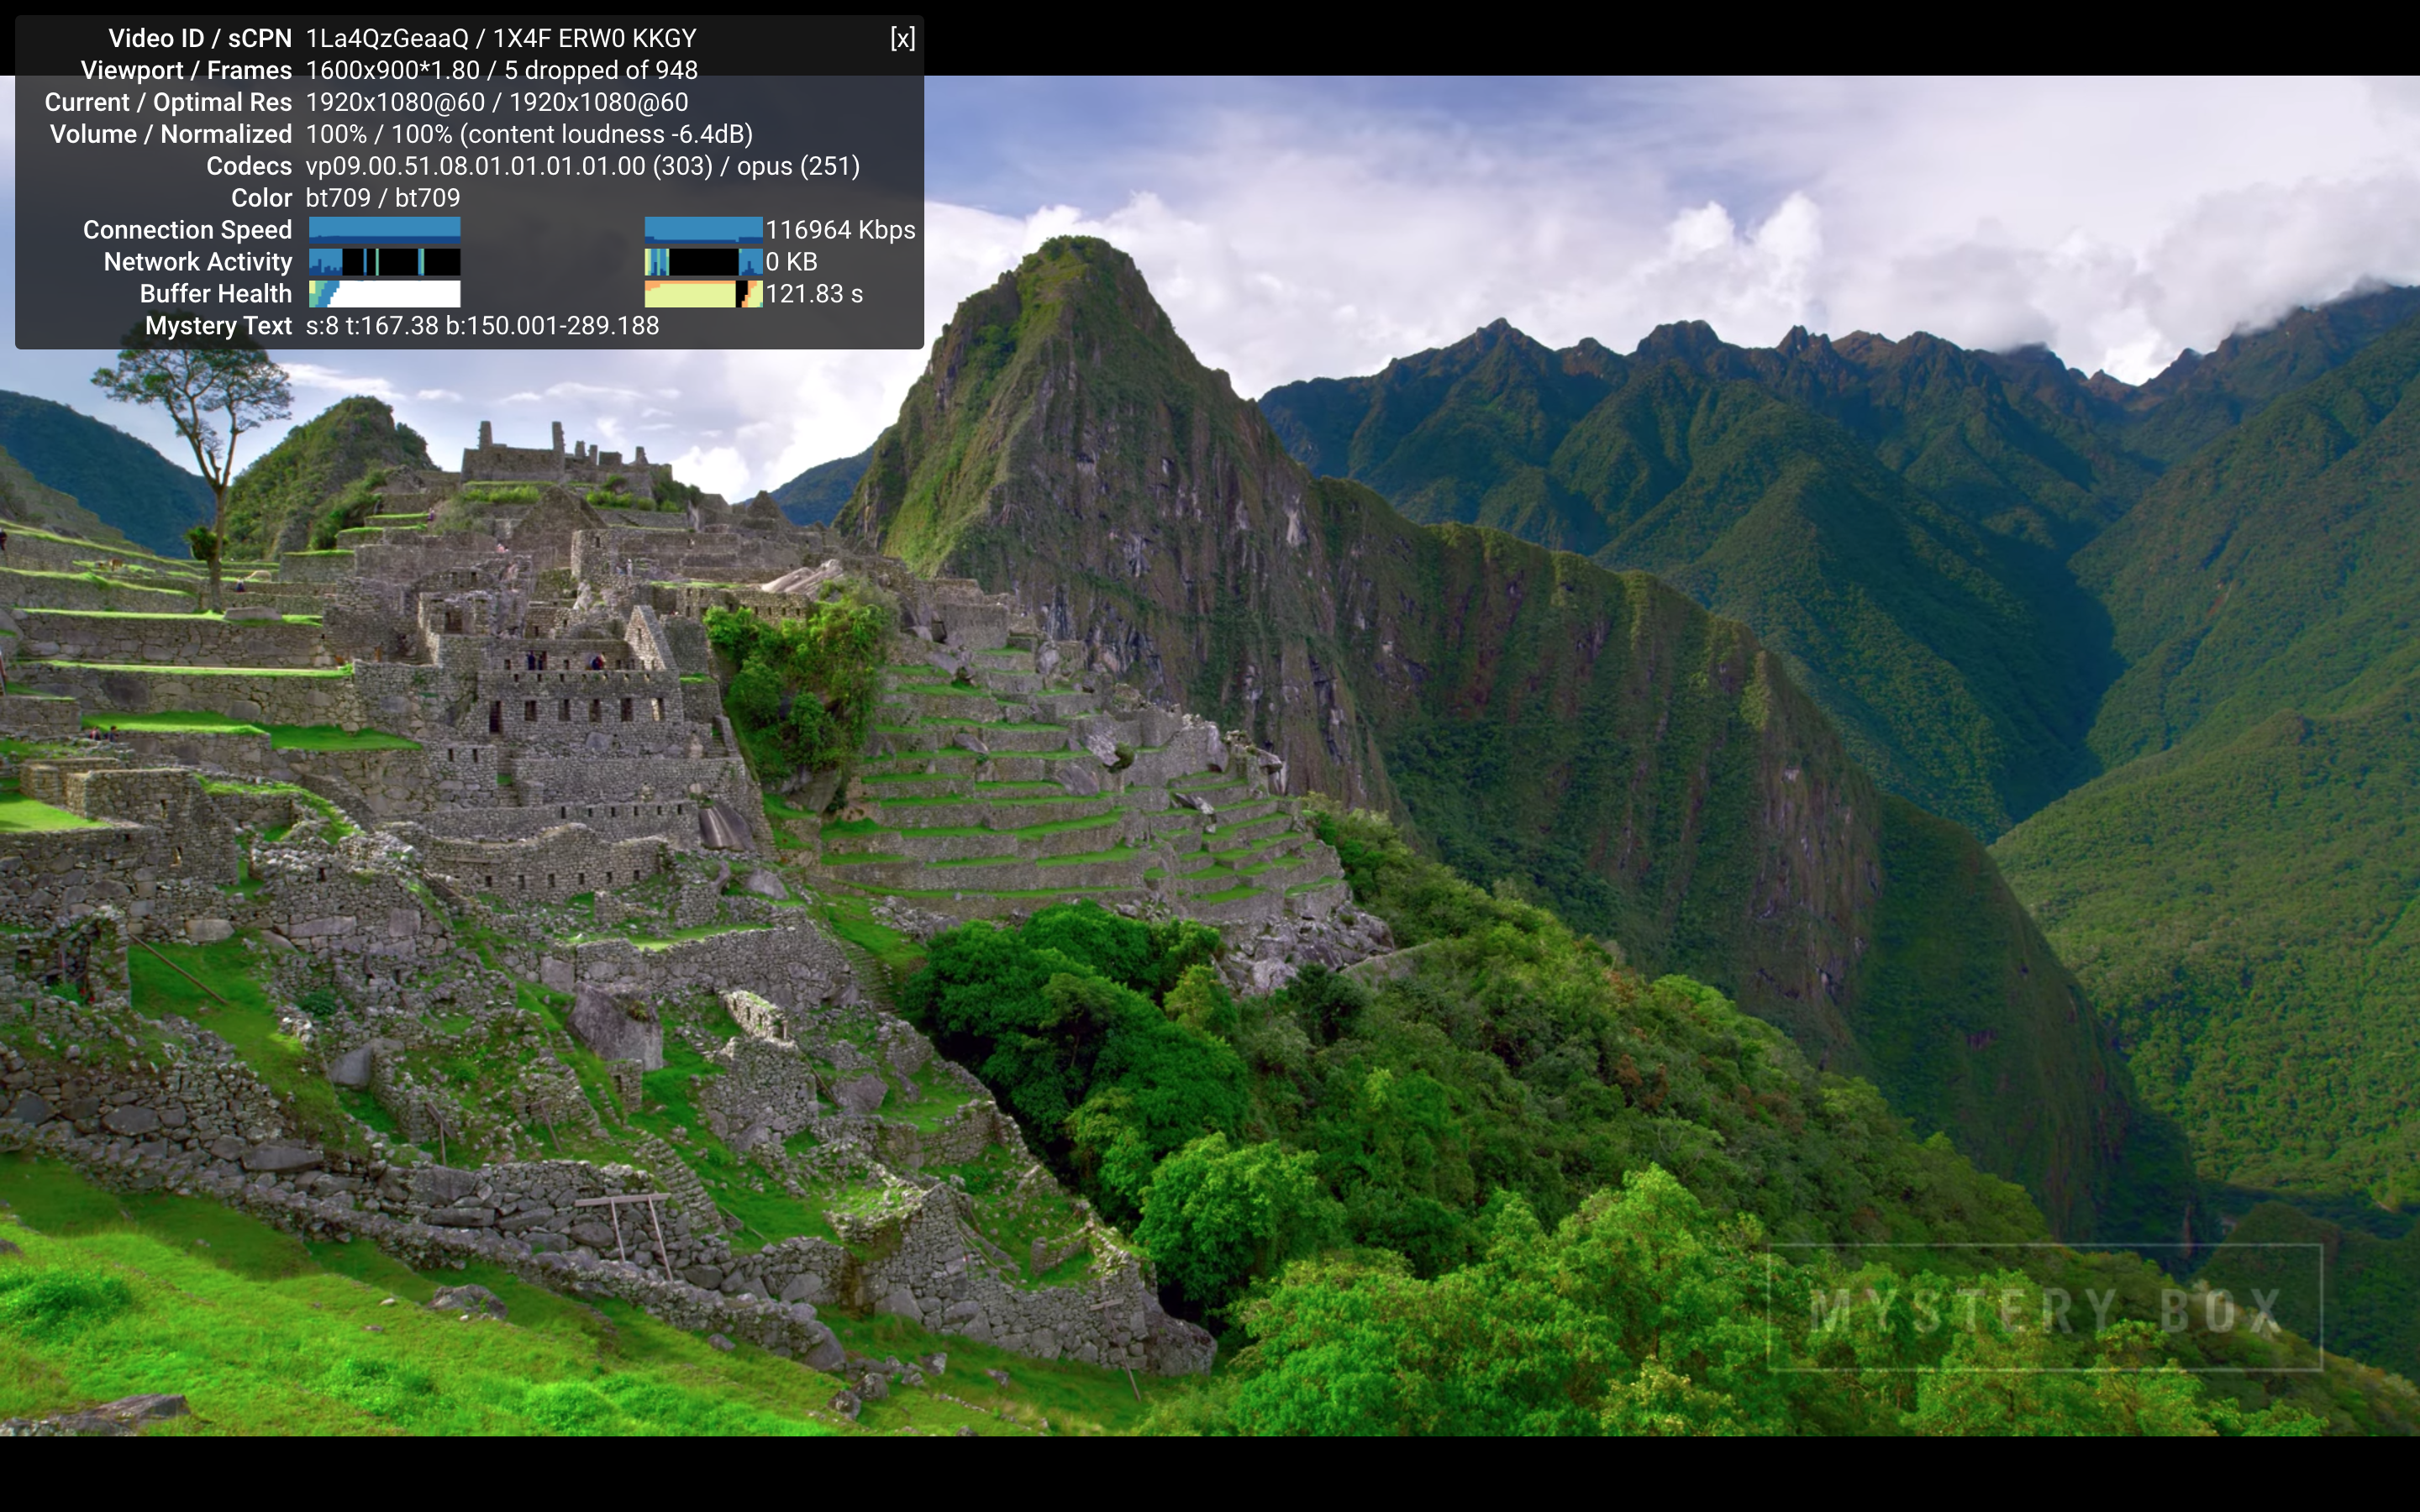Click the Mystery Text row value
The height and width of the screenshot is (1512, 2420).
[x=483, y=325]
